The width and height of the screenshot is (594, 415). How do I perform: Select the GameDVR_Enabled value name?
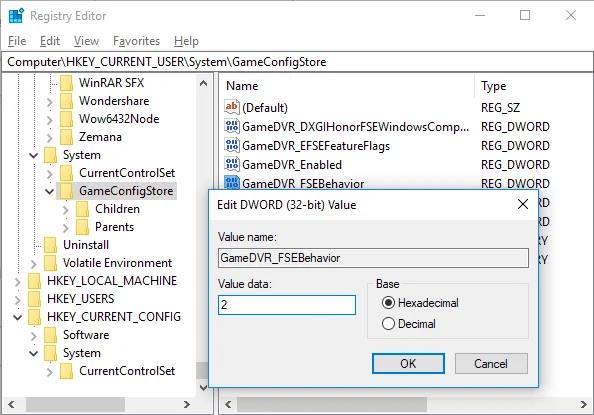coord(292,164)
